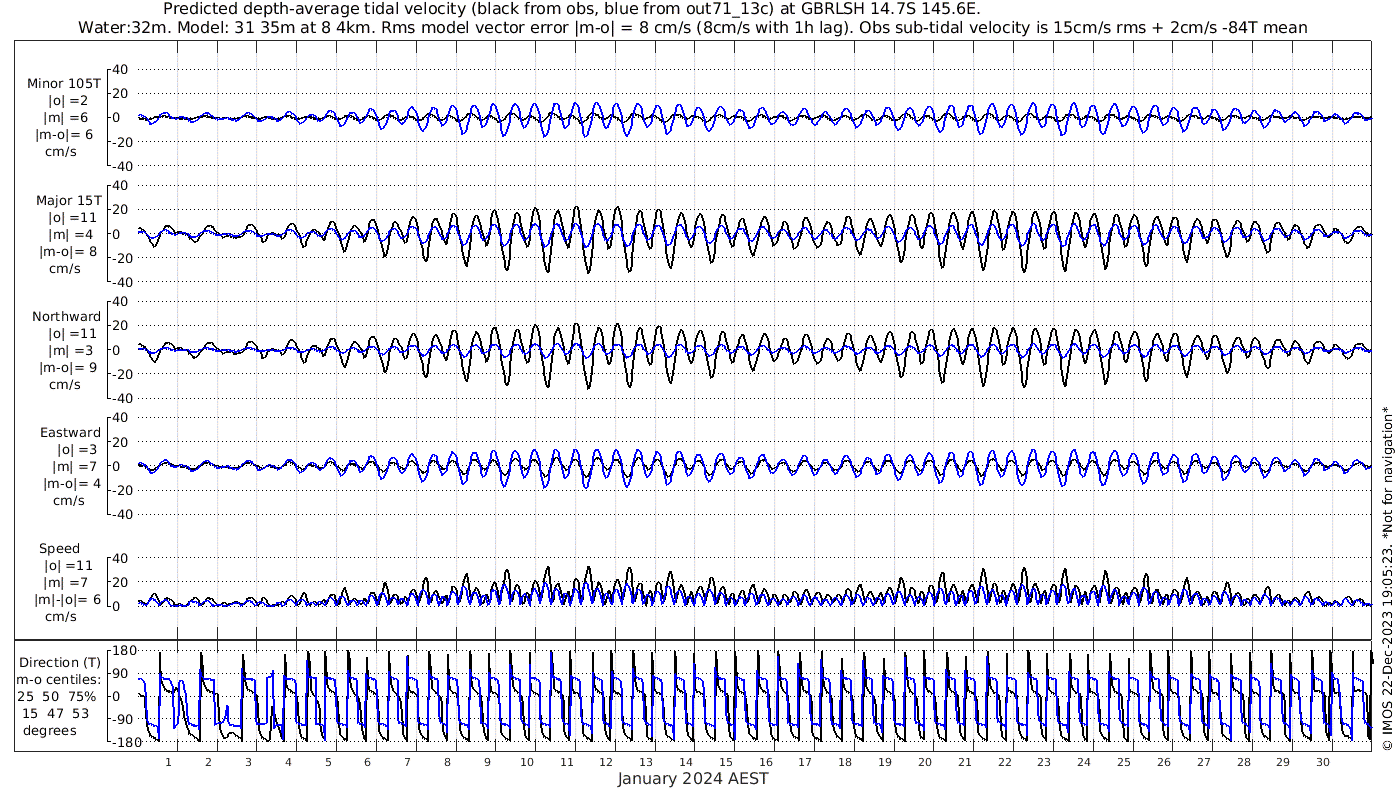Image resolution: width=1400 pixels, height=800 pixels.
Task: Click day tick label '23' on x-axis
Action: pos(1044,761)
